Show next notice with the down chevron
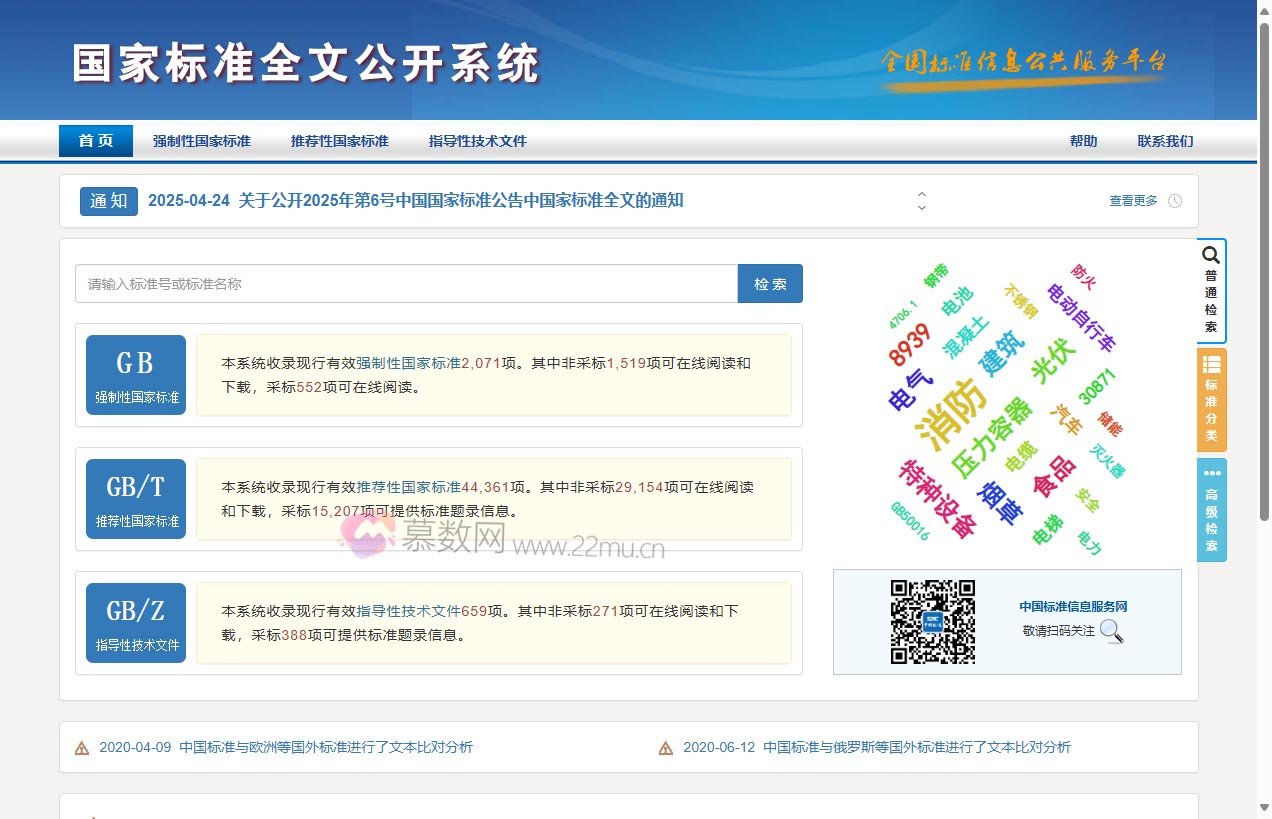The image size is (1272, 819). (921, 208)
